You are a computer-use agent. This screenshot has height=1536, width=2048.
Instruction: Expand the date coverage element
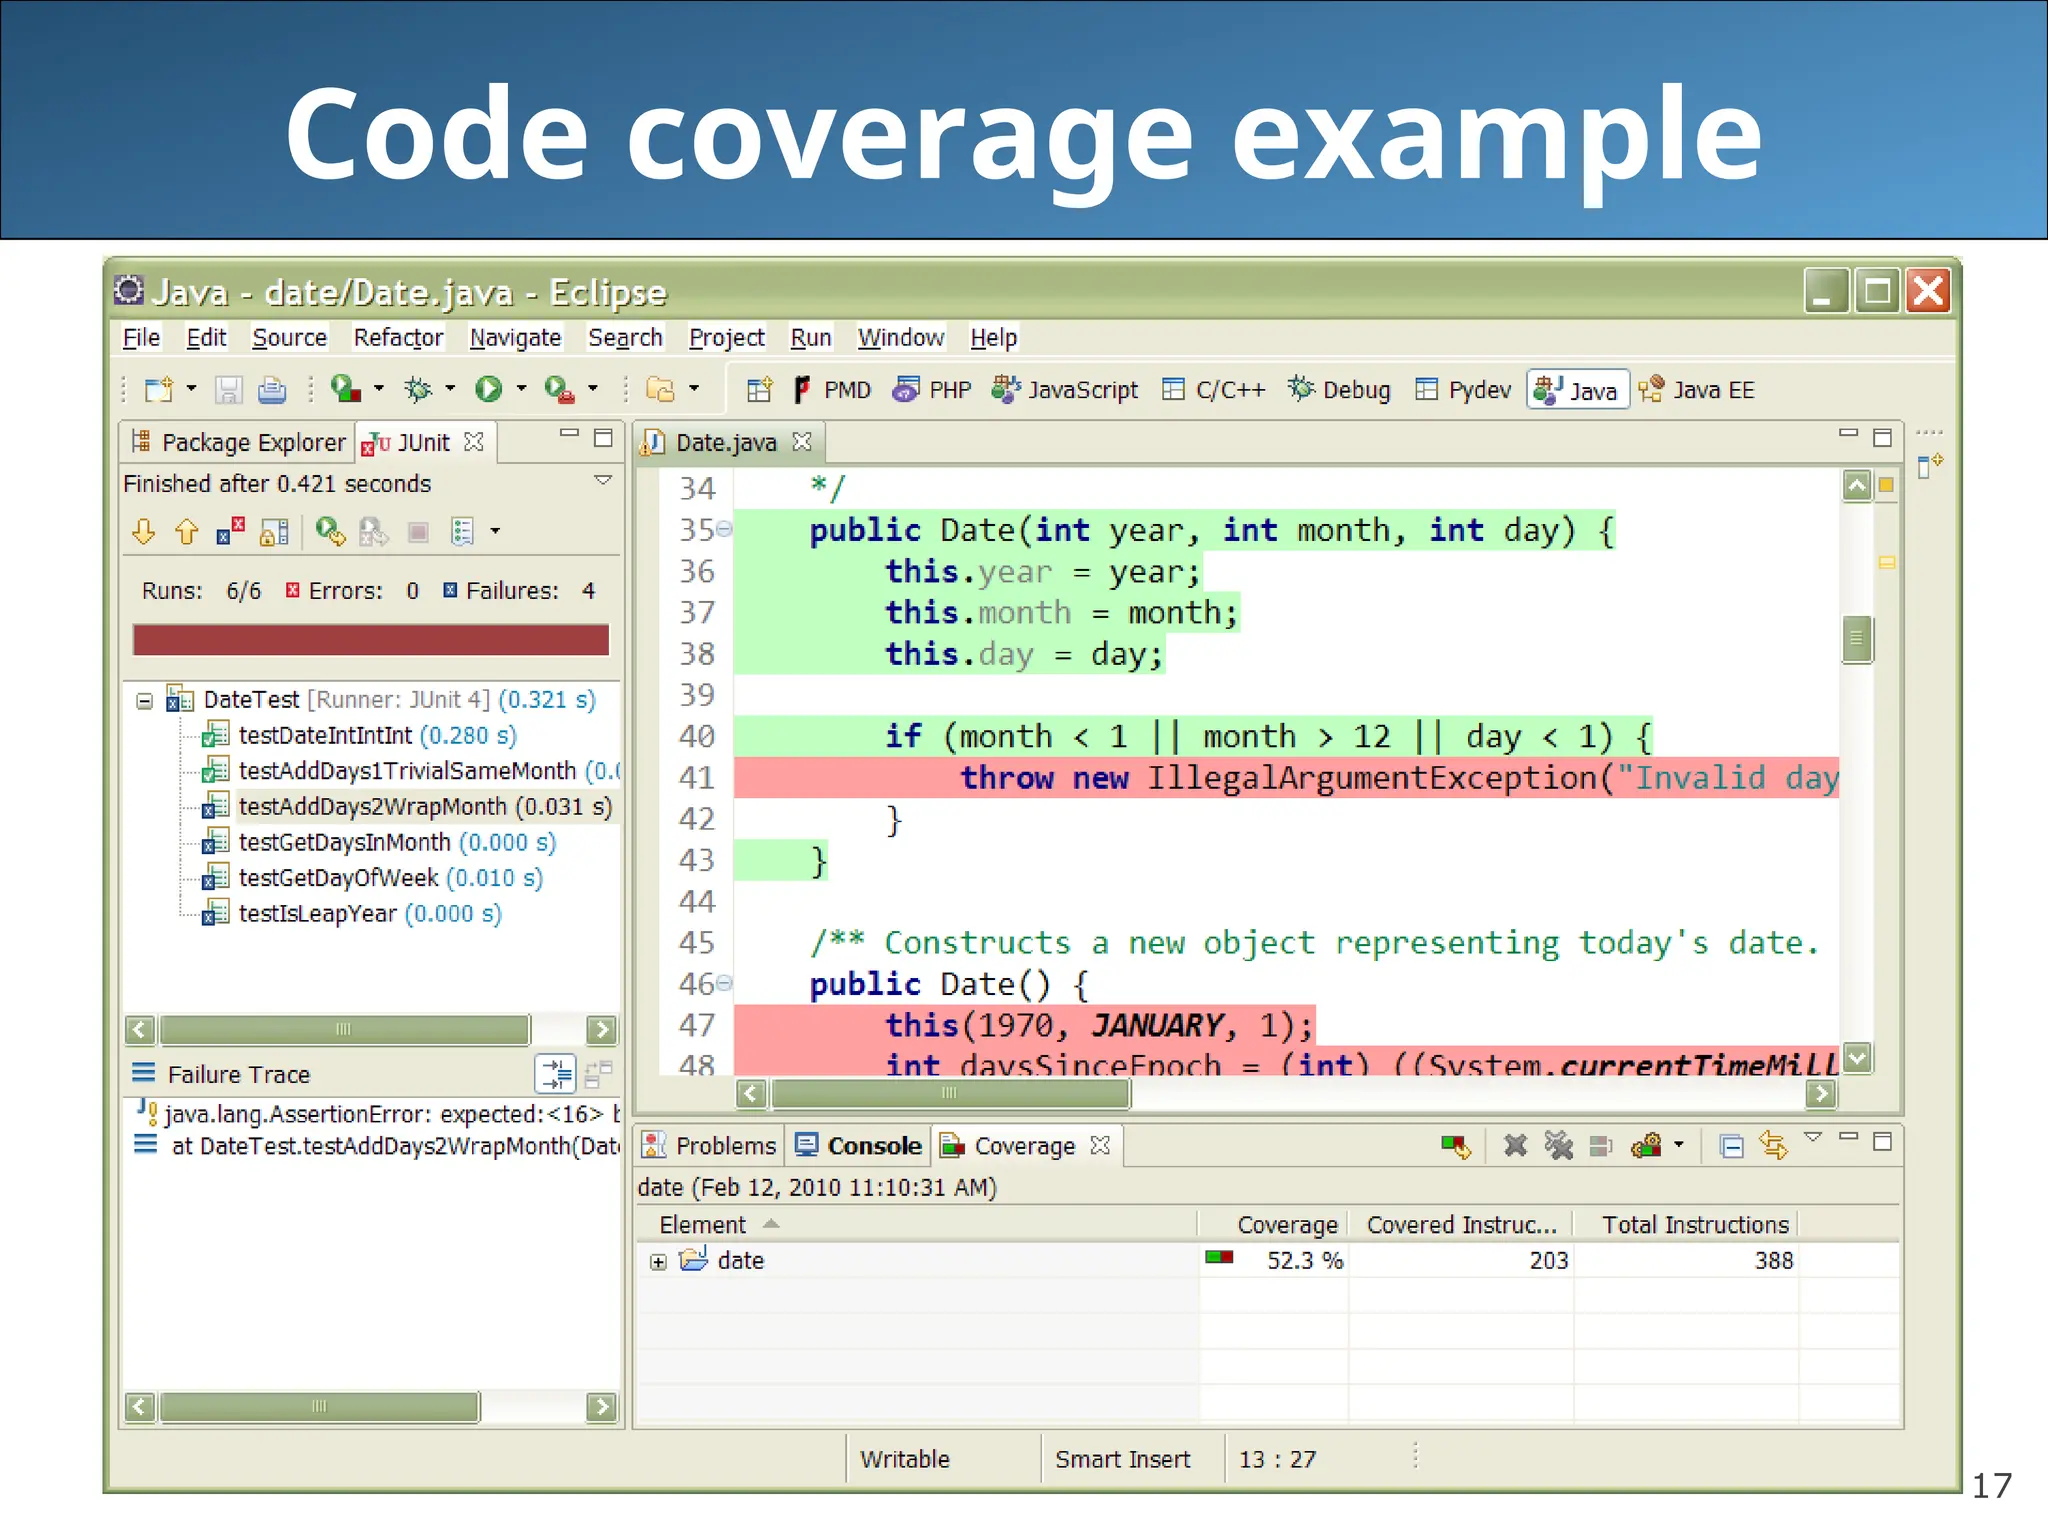pos(657,1262)
